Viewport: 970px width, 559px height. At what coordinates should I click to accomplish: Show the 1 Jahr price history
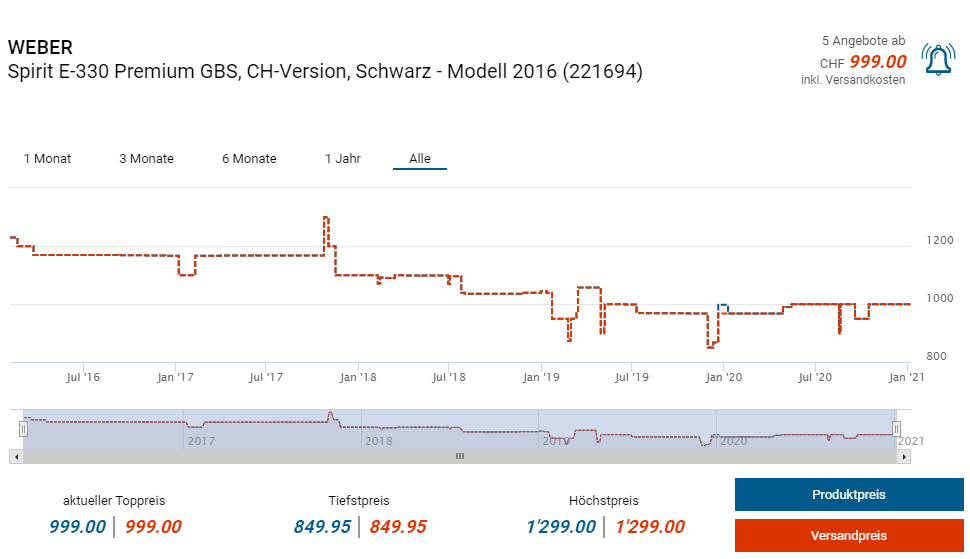coord(343,159)
